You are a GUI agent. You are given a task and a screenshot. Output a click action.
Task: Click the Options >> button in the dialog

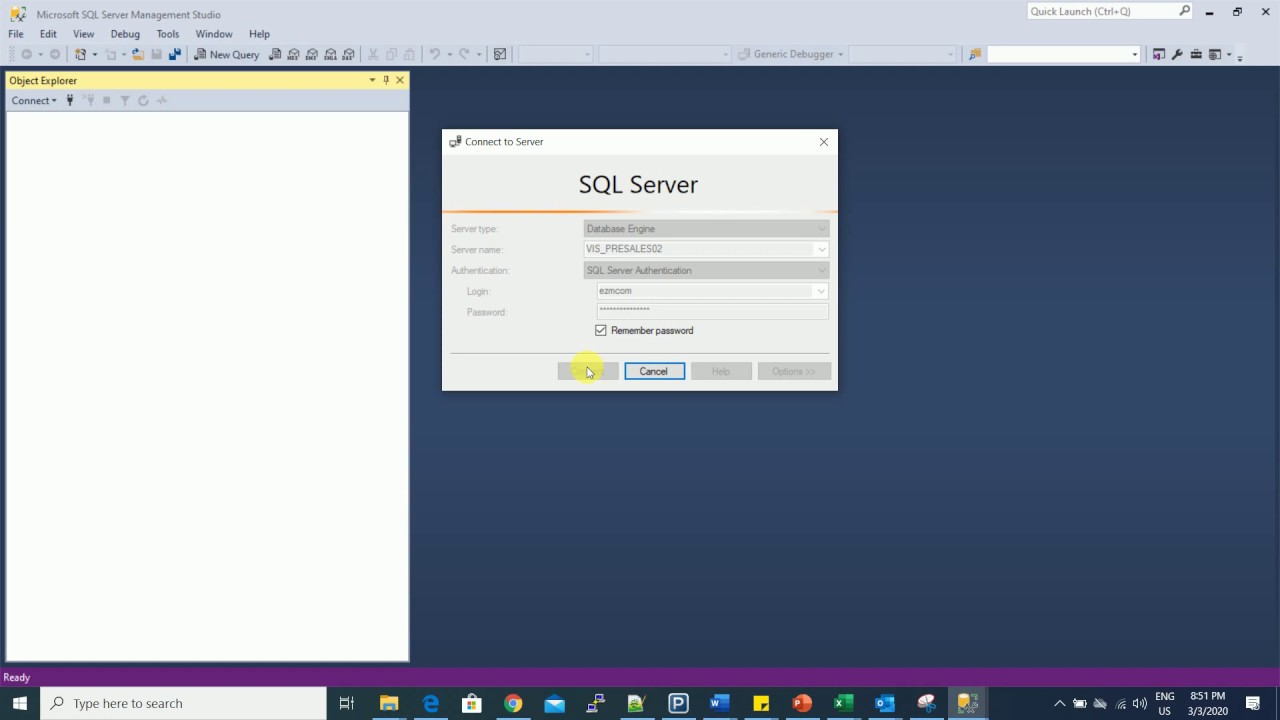click(794, 371)
